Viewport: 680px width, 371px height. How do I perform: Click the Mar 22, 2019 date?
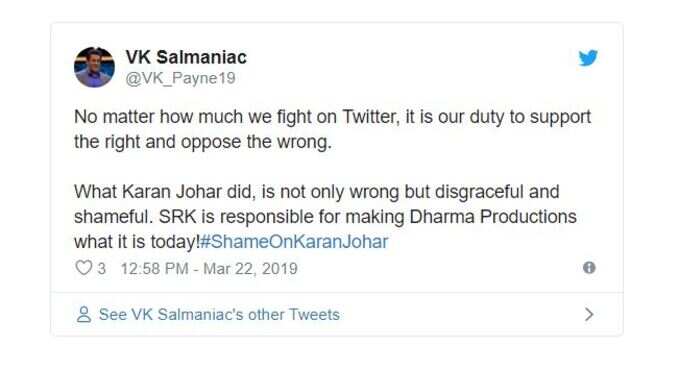coord(250,269)
